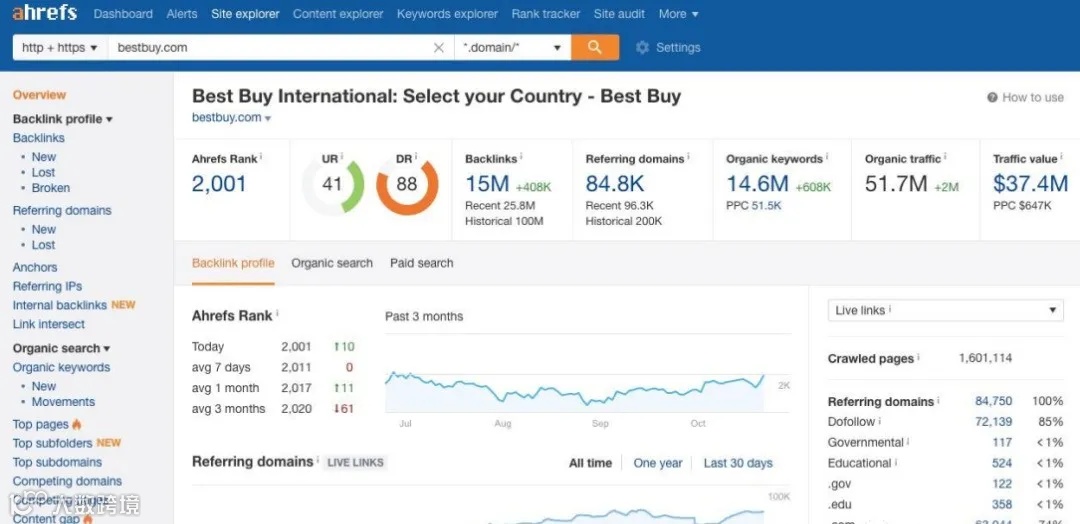Open Dashboard in the top navigation
1080x524 pixels.
(123, 14)
